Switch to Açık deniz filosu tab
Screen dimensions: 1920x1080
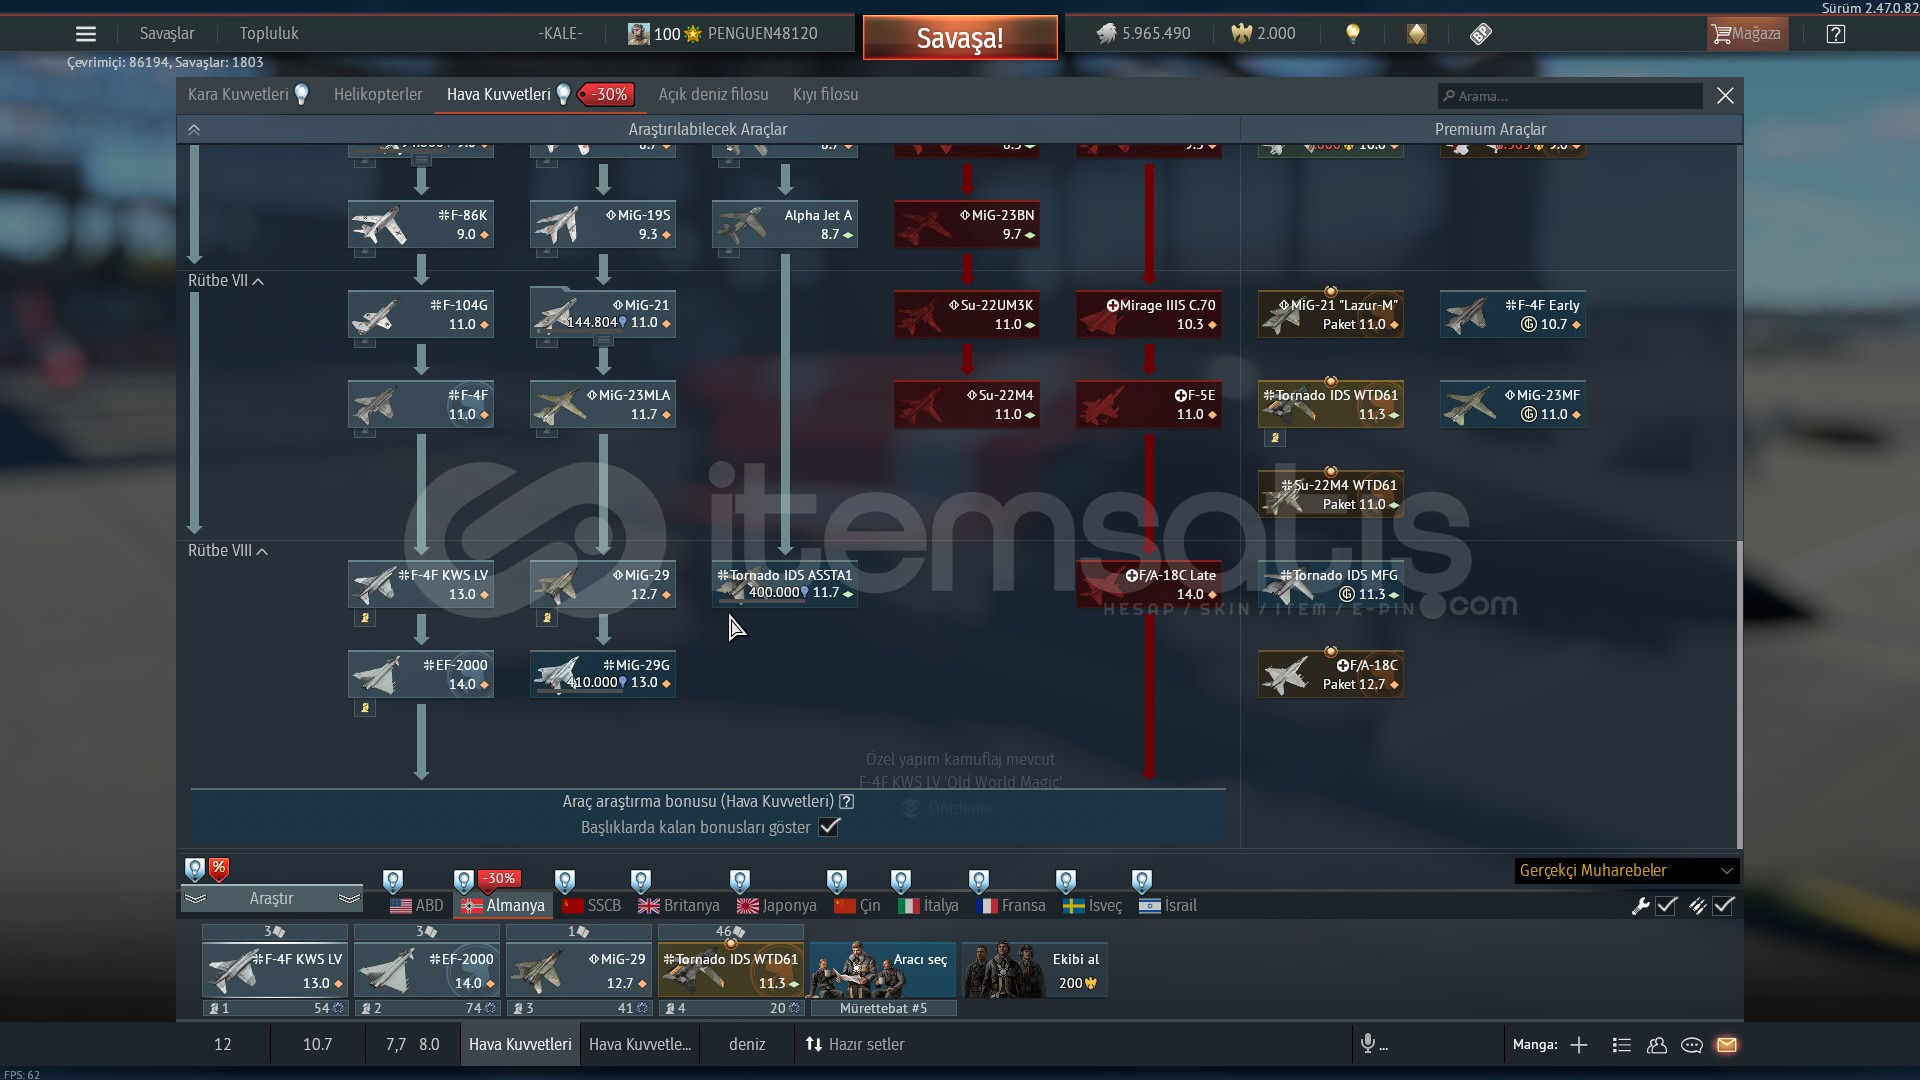click(x=713, y=95)
